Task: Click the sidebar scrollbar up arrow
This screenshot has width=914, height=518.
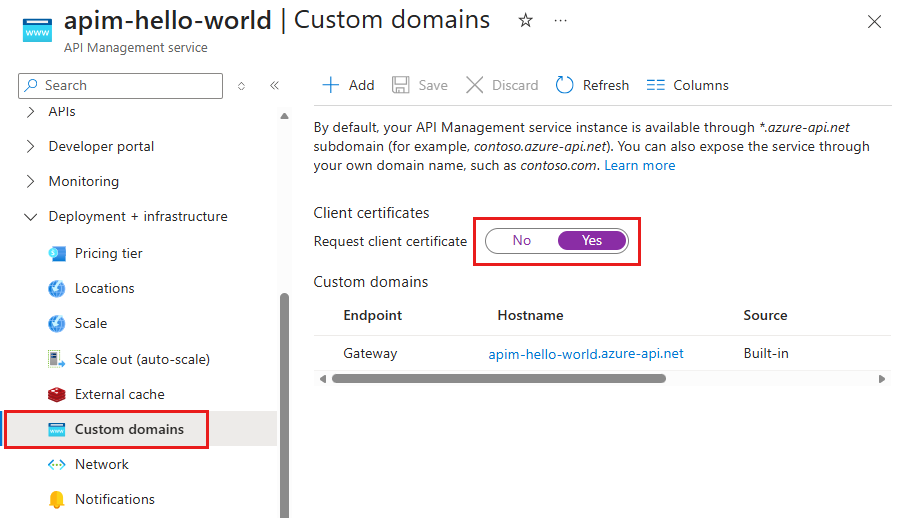Action: pyautogui.click(x=284, y=116)
